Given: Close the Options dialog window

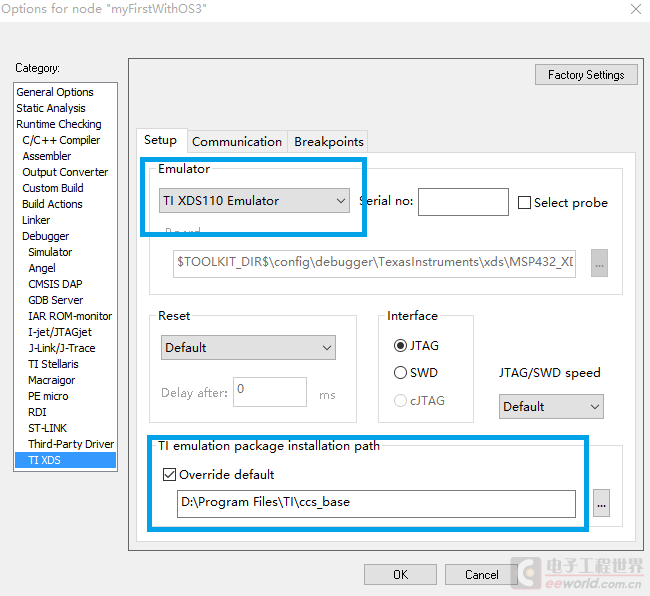Looking at the screenshot, I should pos(636,9).
